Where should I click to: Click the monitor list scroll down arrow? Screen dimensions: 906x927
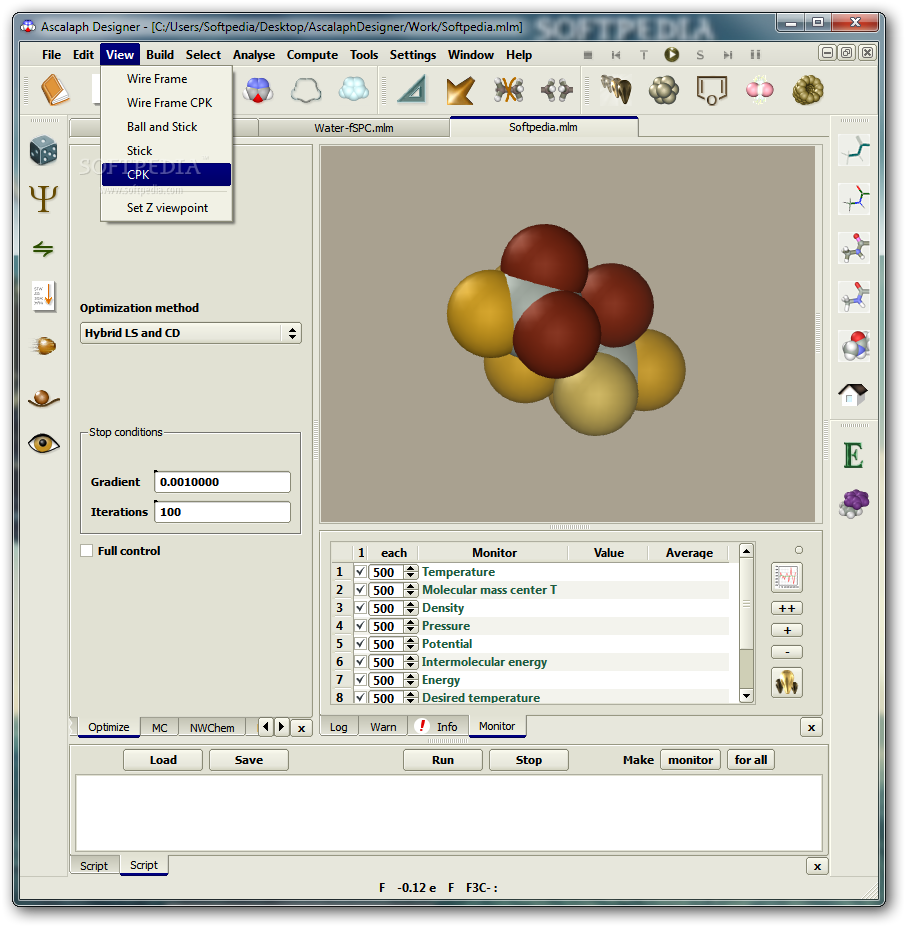point(746,696)
